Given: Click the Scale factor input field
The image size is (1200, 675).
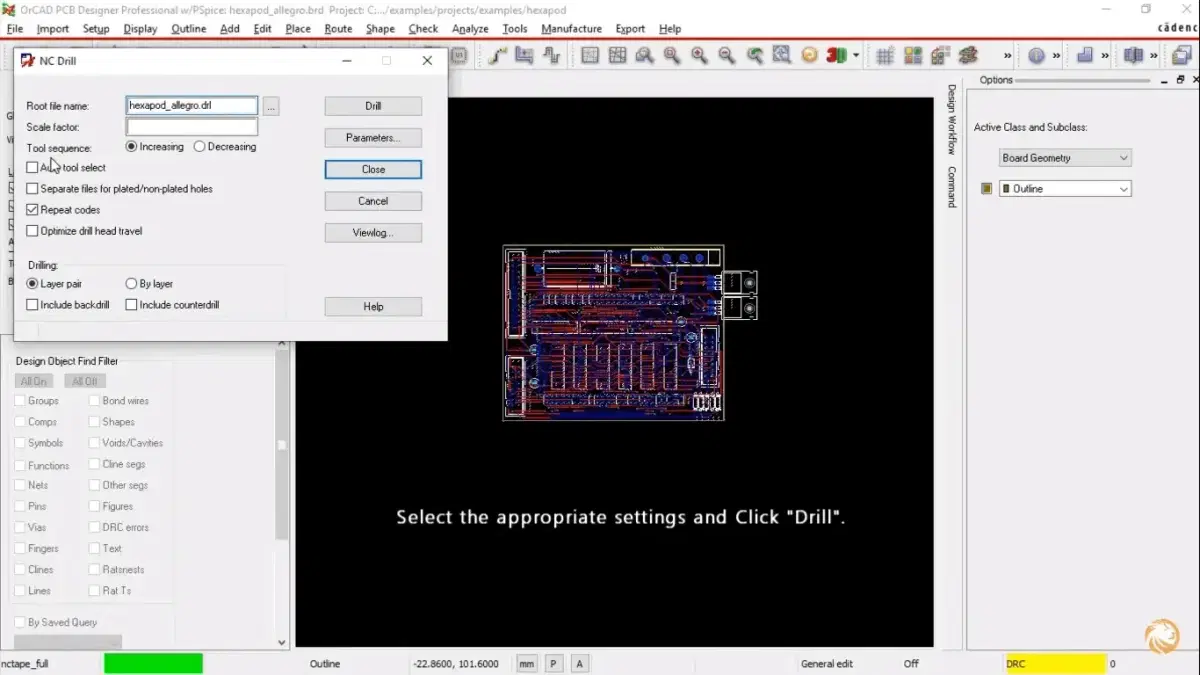Looking at the screenshot, I should coord(192,127).
